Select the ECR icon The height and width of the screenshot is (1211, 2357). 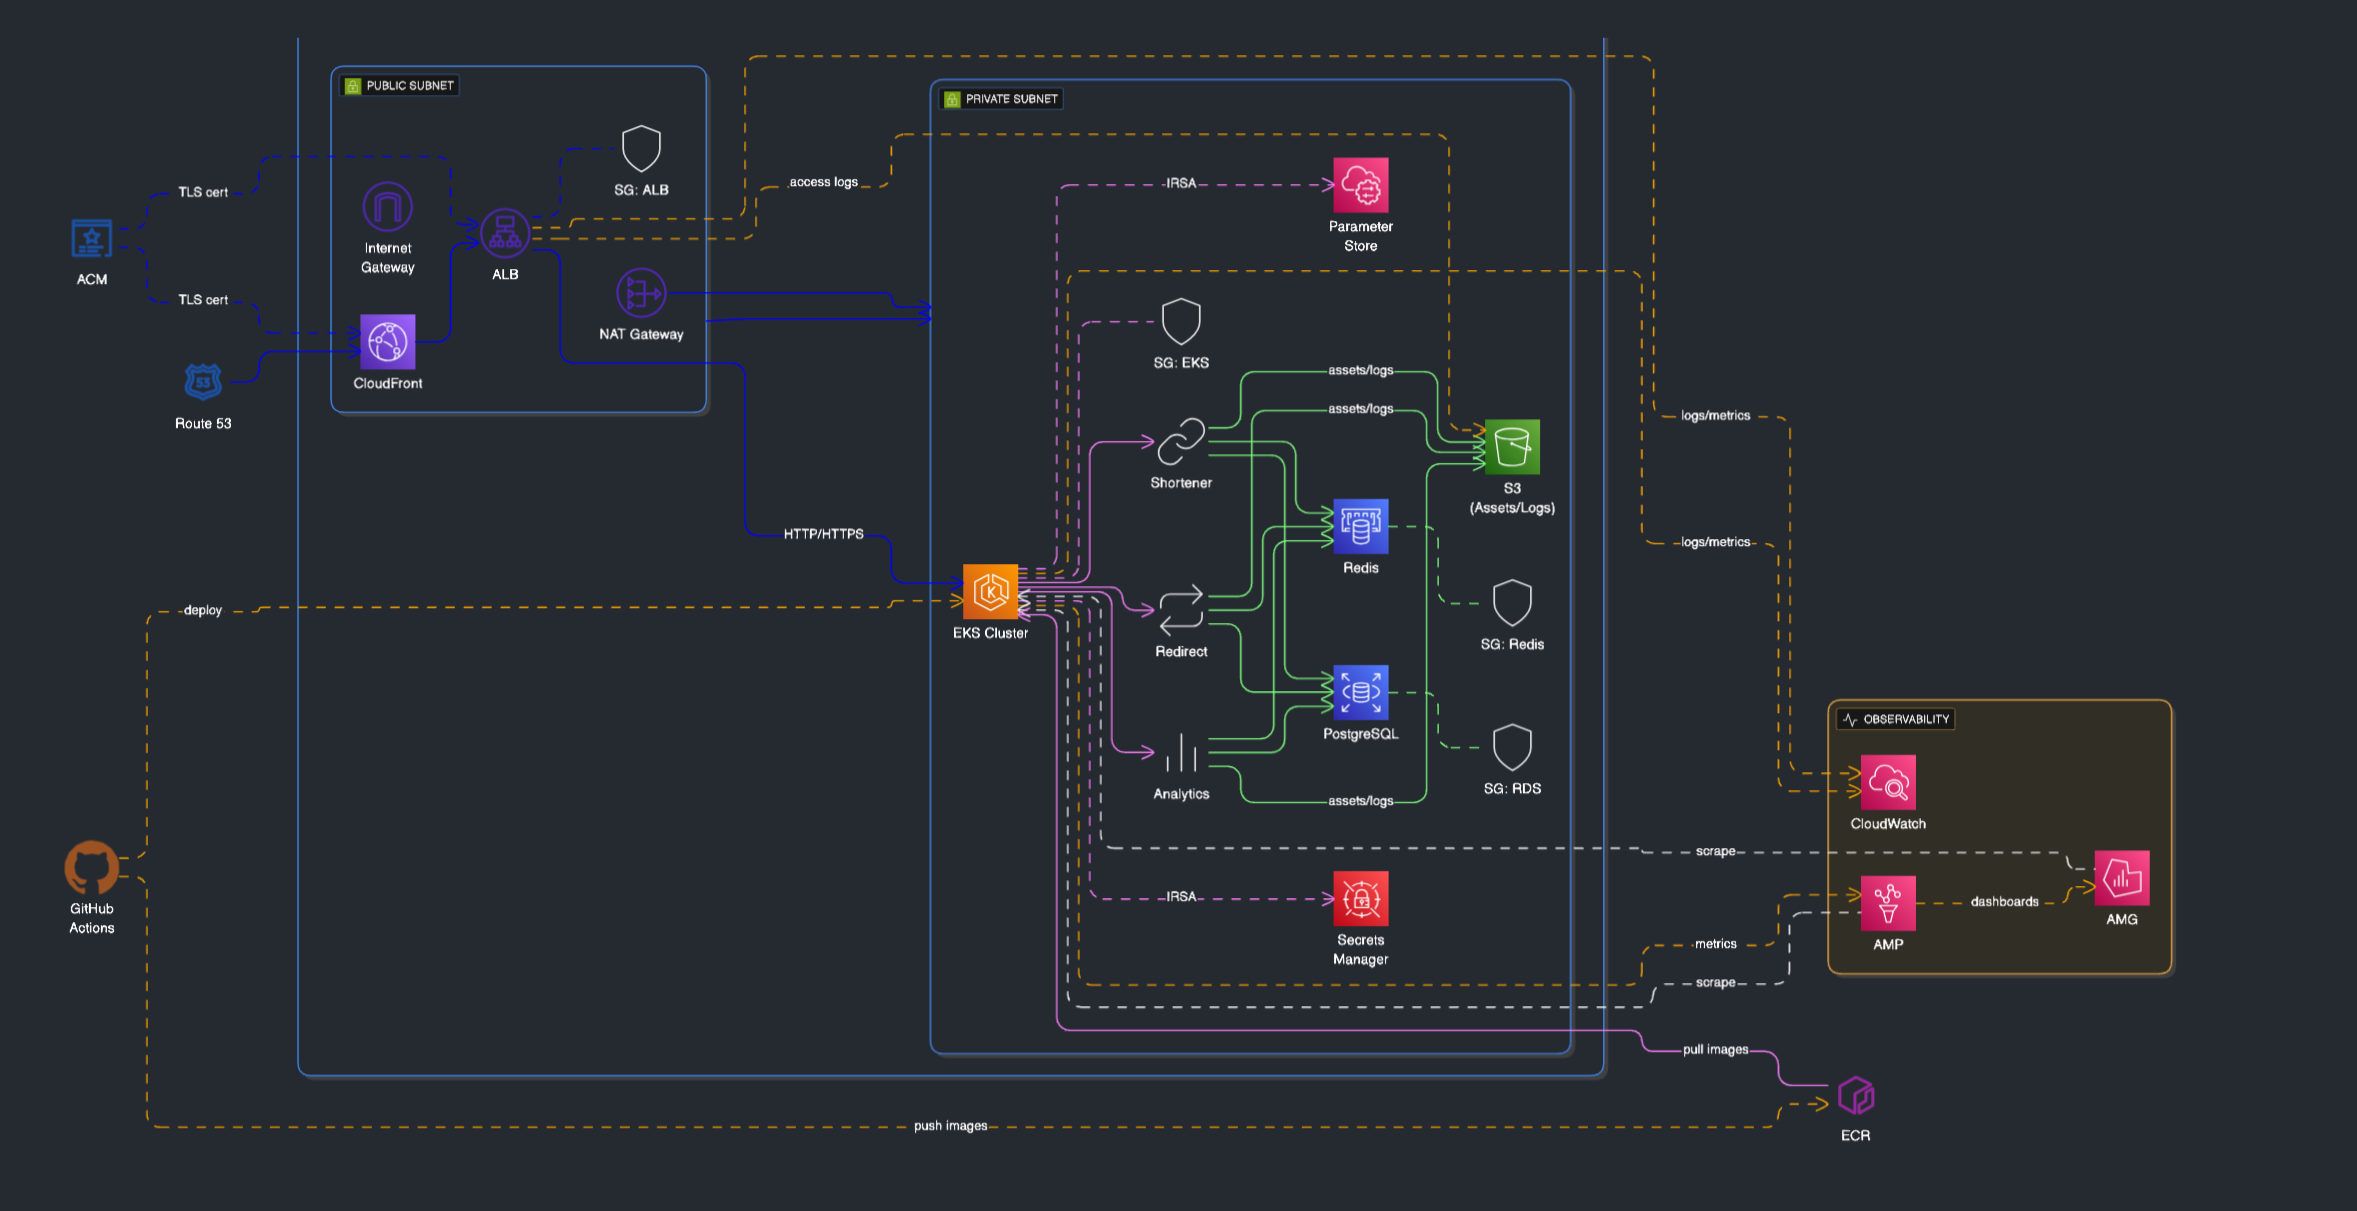tap(1856, 1096)
